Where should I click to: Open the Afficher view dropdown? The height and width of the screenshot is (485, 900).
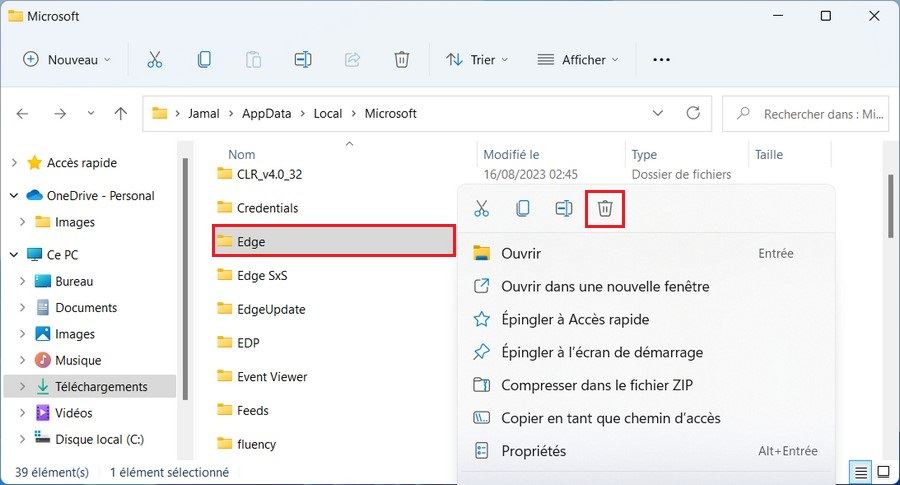(577, 60)
